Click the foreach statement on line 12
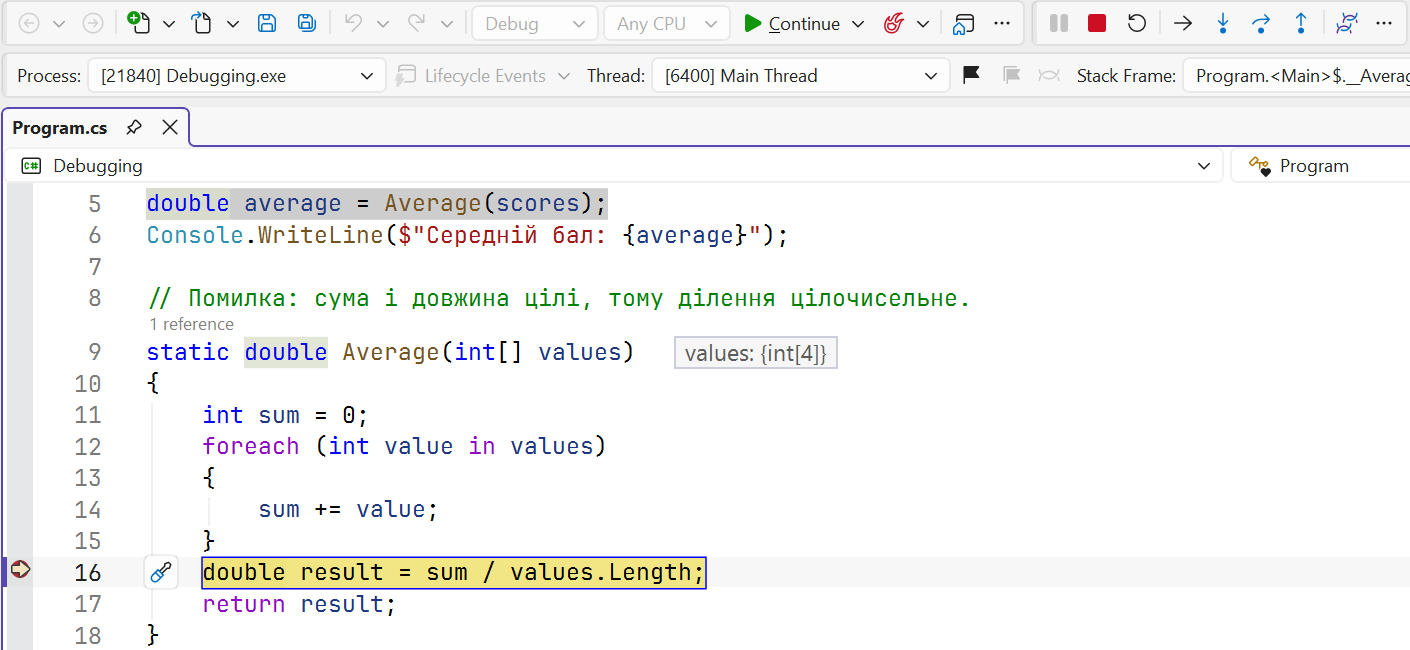The image size is (1410, 650). tap(404, 446)
